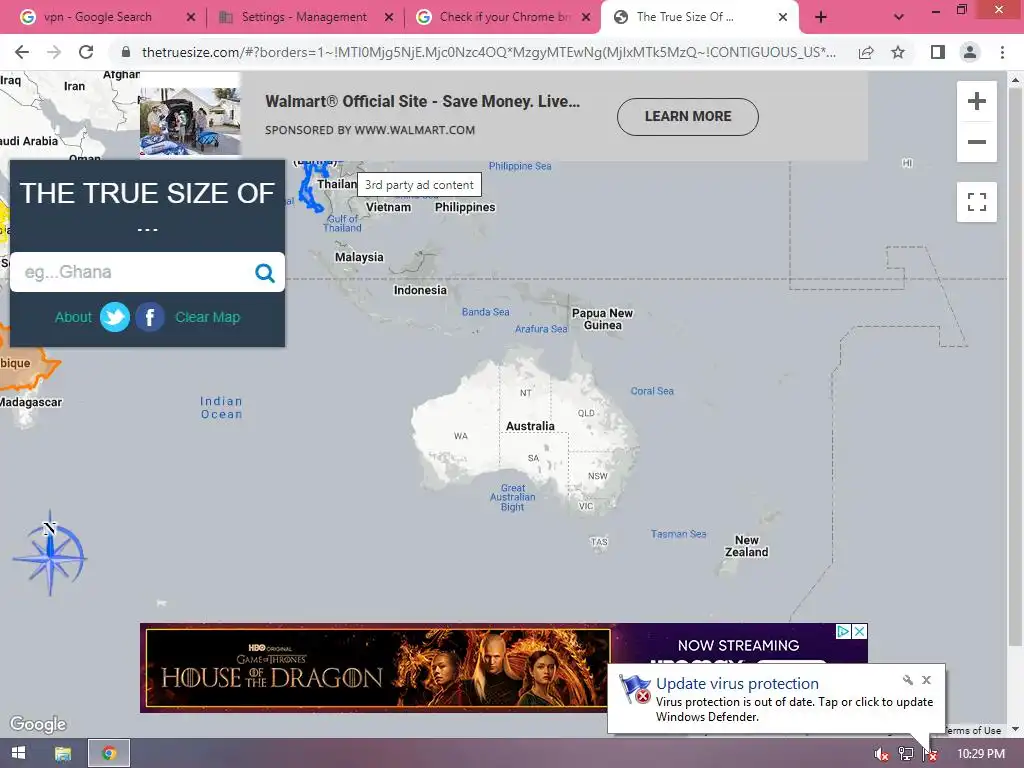Toggle fullscreen map view

(976, 202)
